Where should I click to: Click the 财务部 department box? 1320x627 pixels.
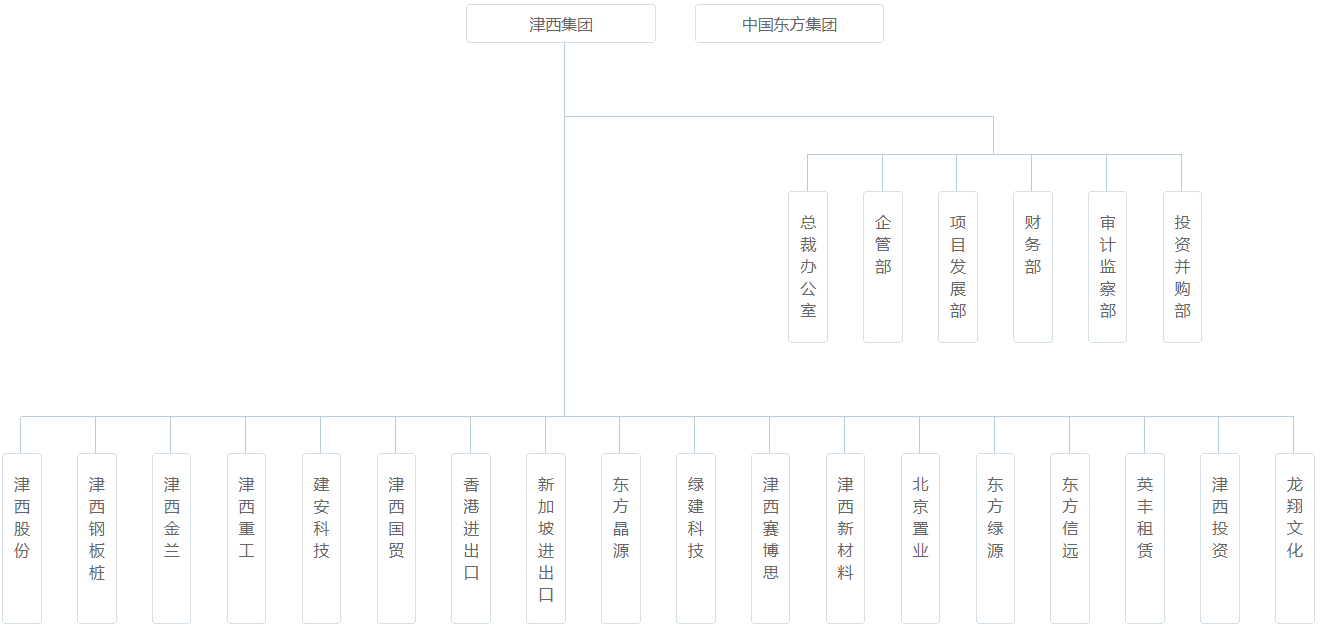tap(1033, 267)
